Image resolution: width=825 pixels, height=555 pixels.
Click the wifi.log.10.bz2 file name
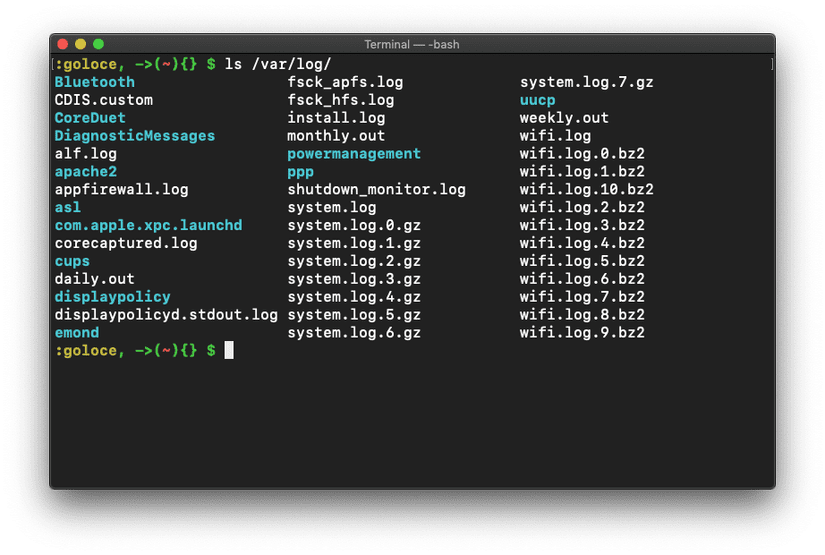coord(586,189)
